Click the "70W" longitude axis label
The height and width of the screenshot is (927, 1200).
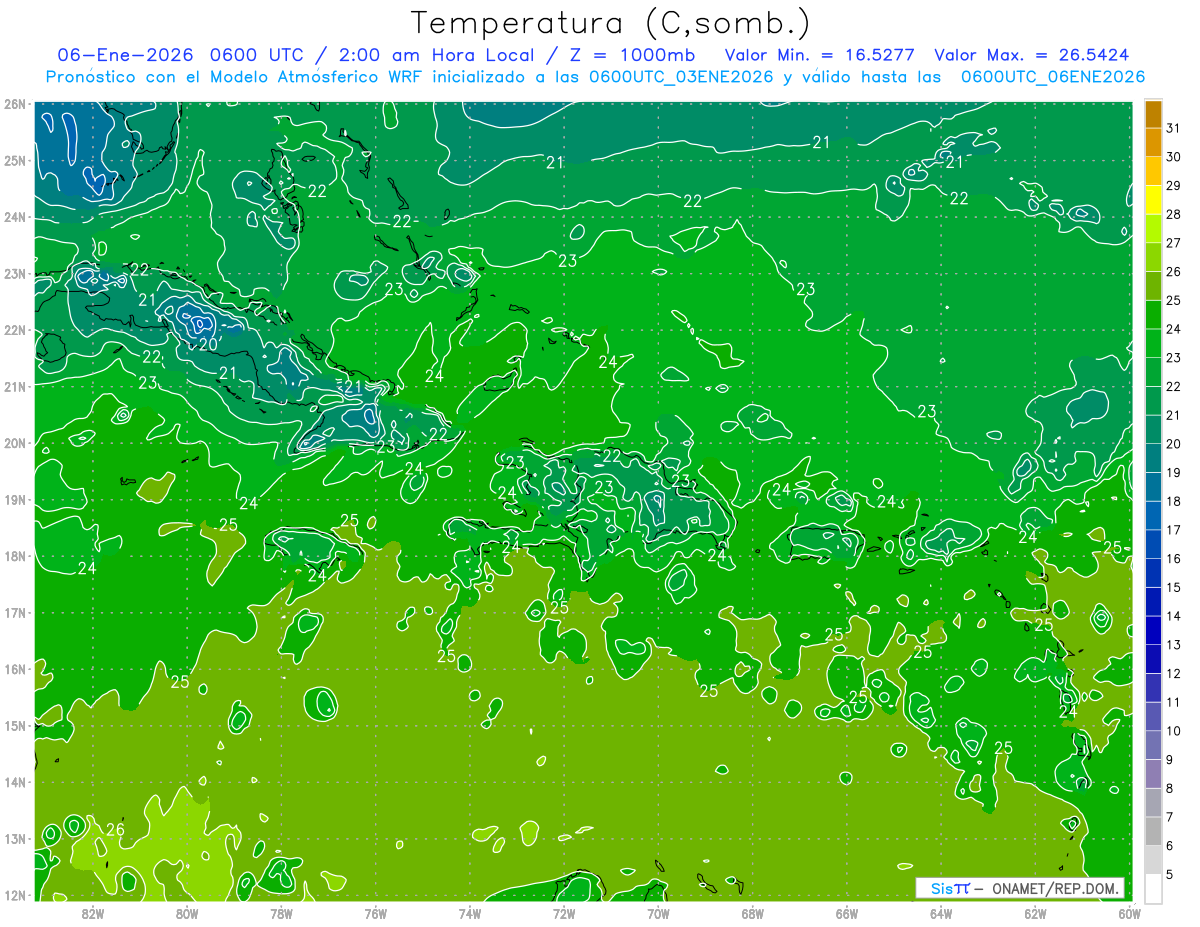point(658,913)
